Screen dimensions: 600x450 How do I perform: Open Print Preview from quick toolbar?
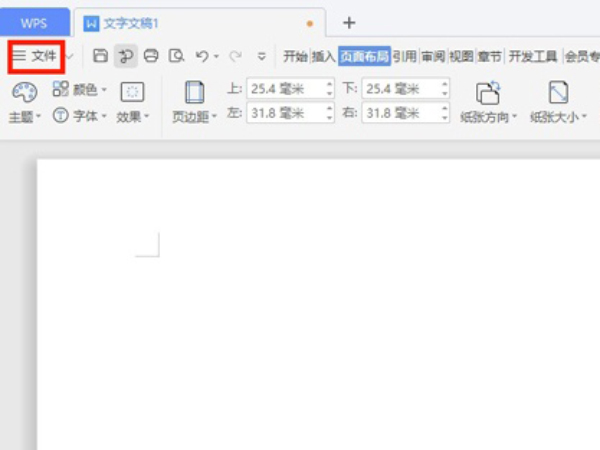click(177, 56)
